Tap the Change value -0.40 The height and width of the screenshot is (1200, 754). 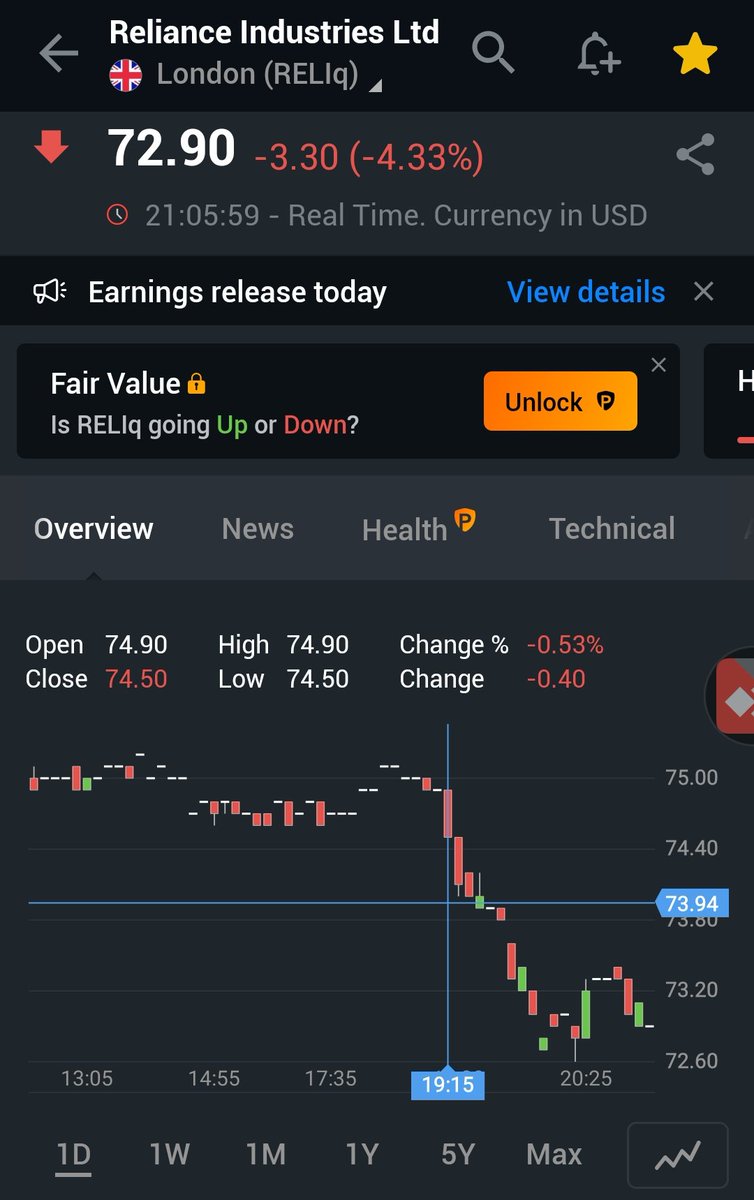[556, 679]
